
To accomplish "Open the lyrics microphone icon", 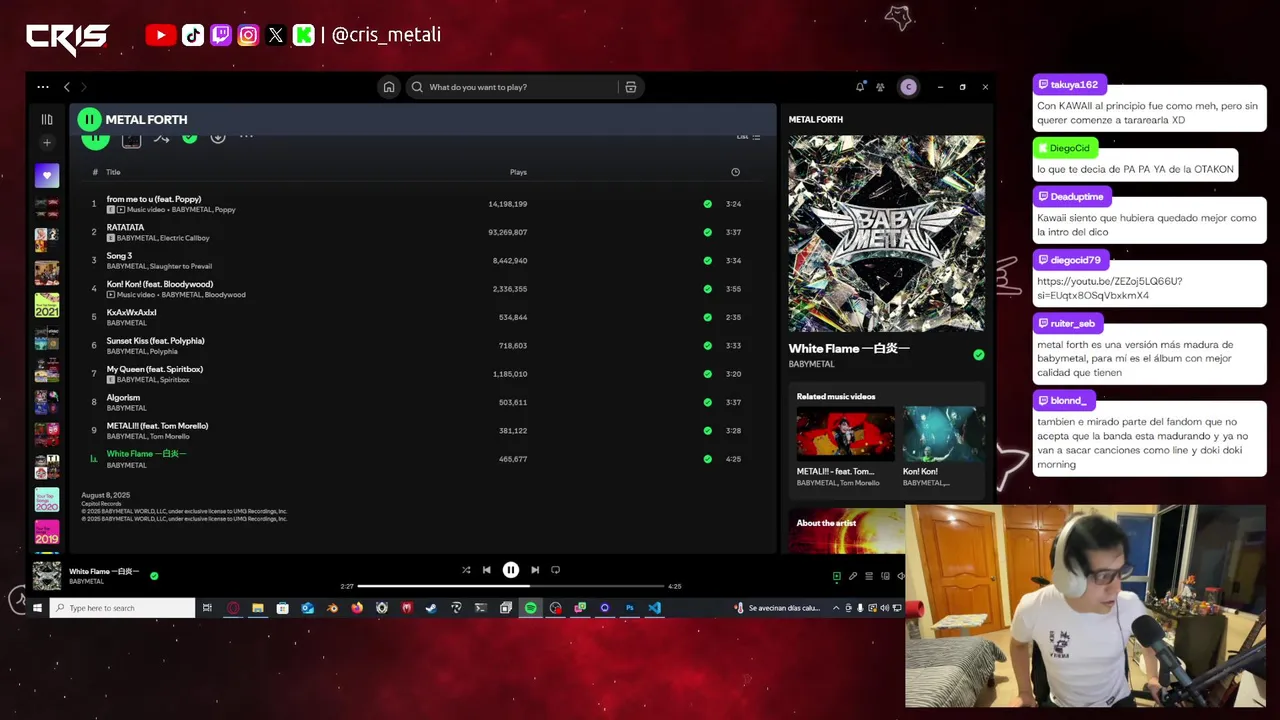I will coord(853,576).
